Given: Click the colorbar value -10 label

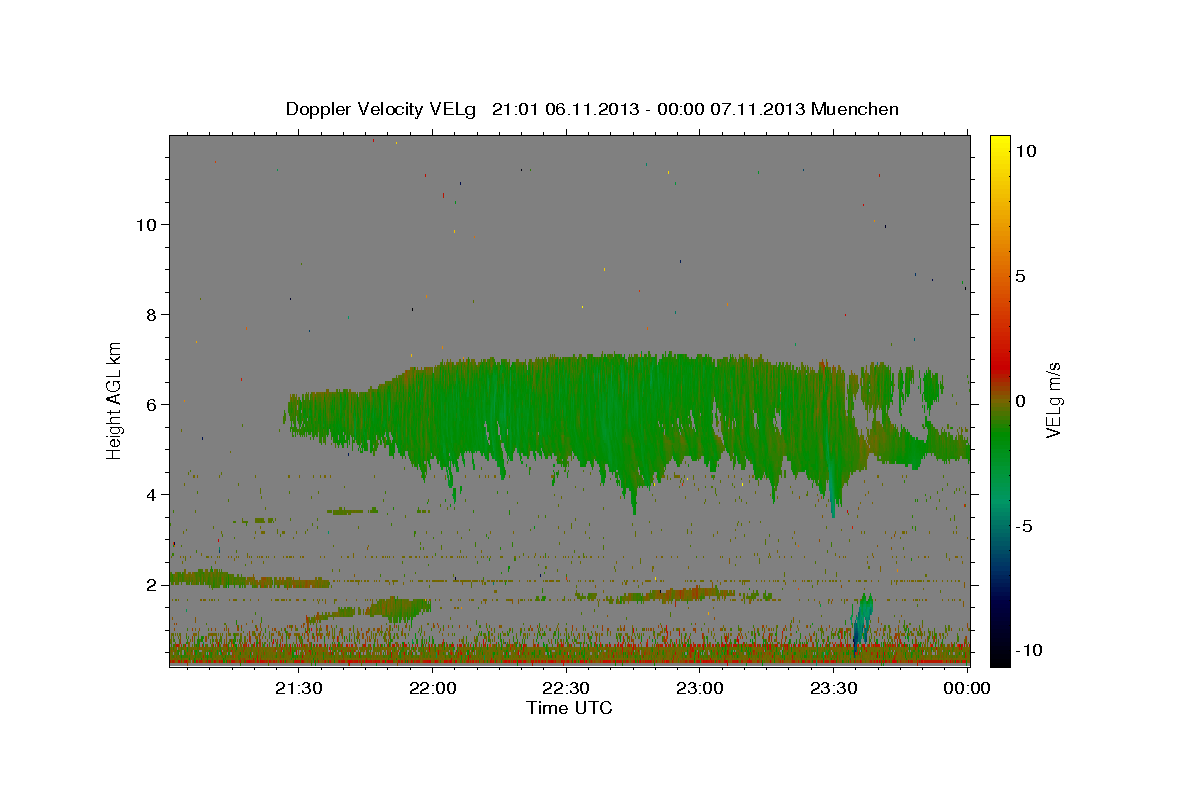Looking at the screenshot, I should click(x=1029, y=651).
